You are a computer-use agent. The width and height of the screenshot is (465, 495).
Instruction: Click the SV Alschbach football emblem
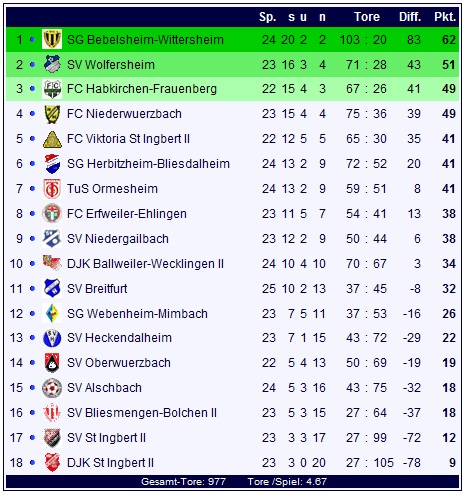click(x=52, y=388)
